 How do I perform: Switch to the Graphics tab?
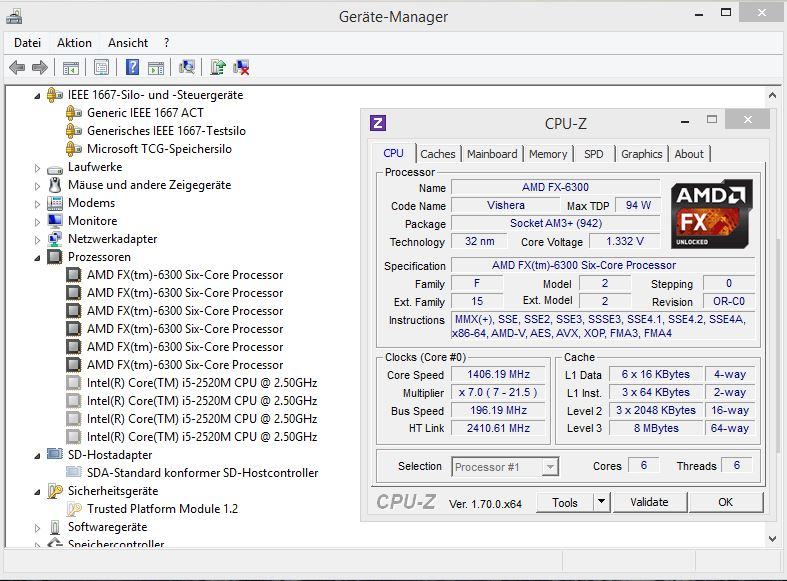pyautogui.click(x=641, y=154)
